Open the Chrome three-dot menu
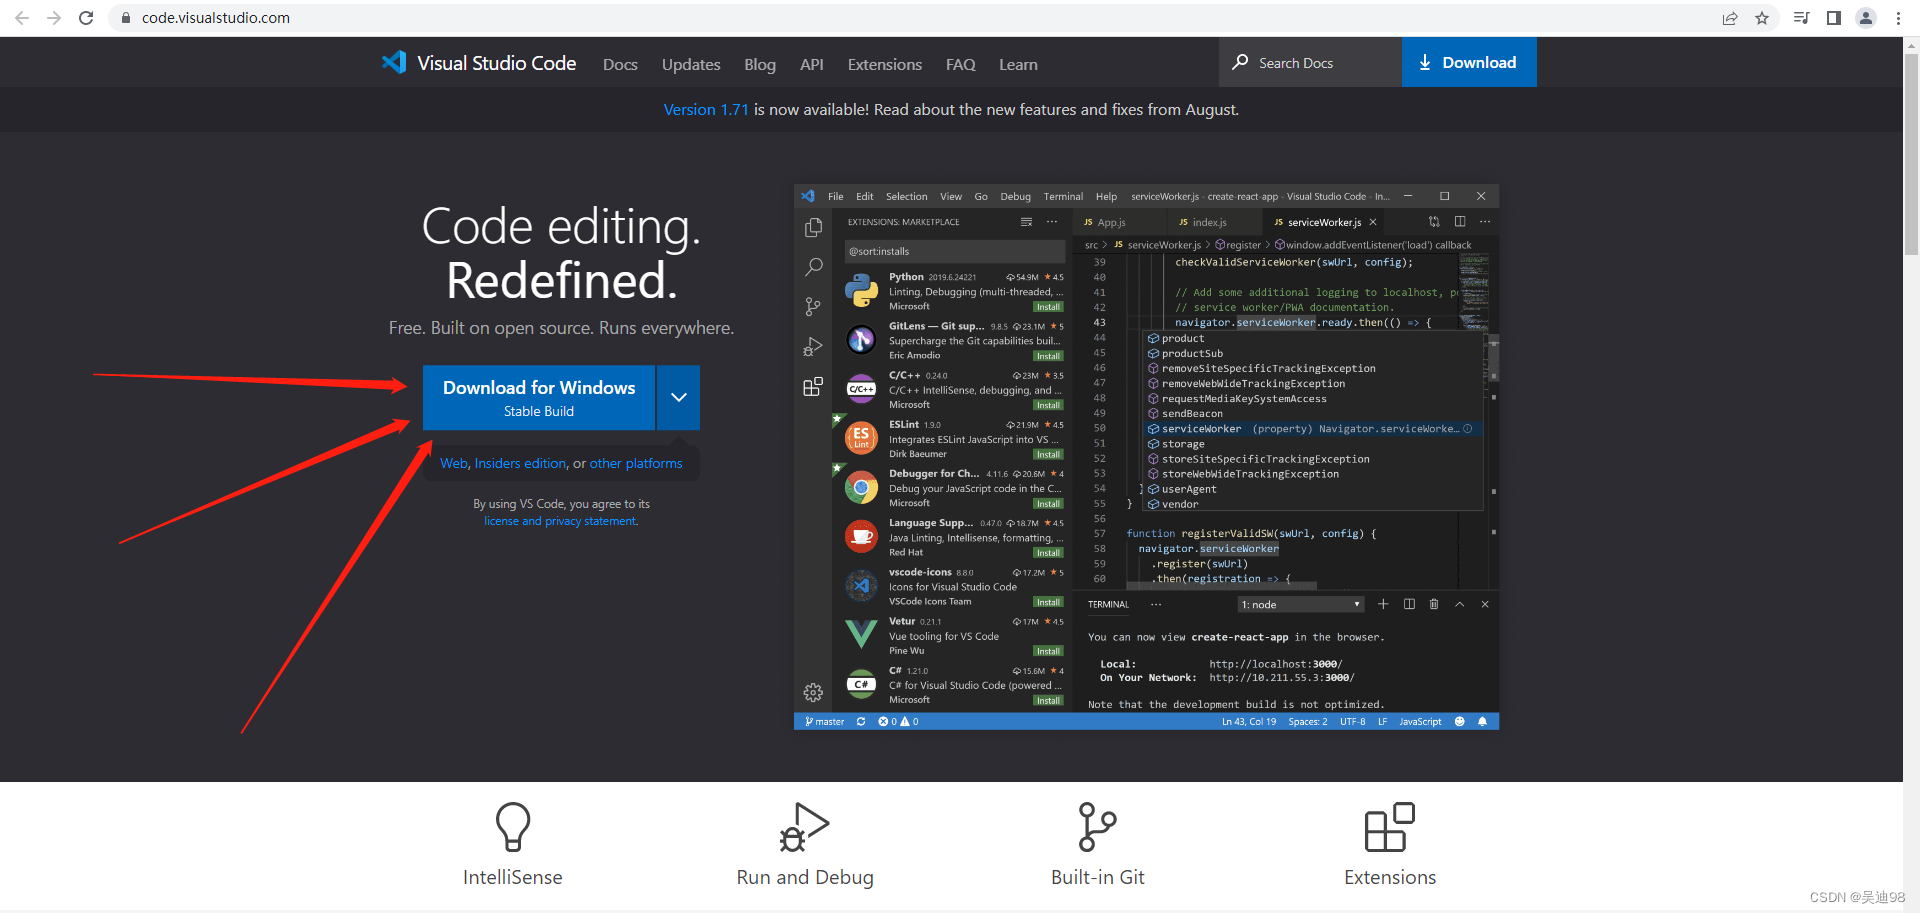 [x=1898, y=18]
